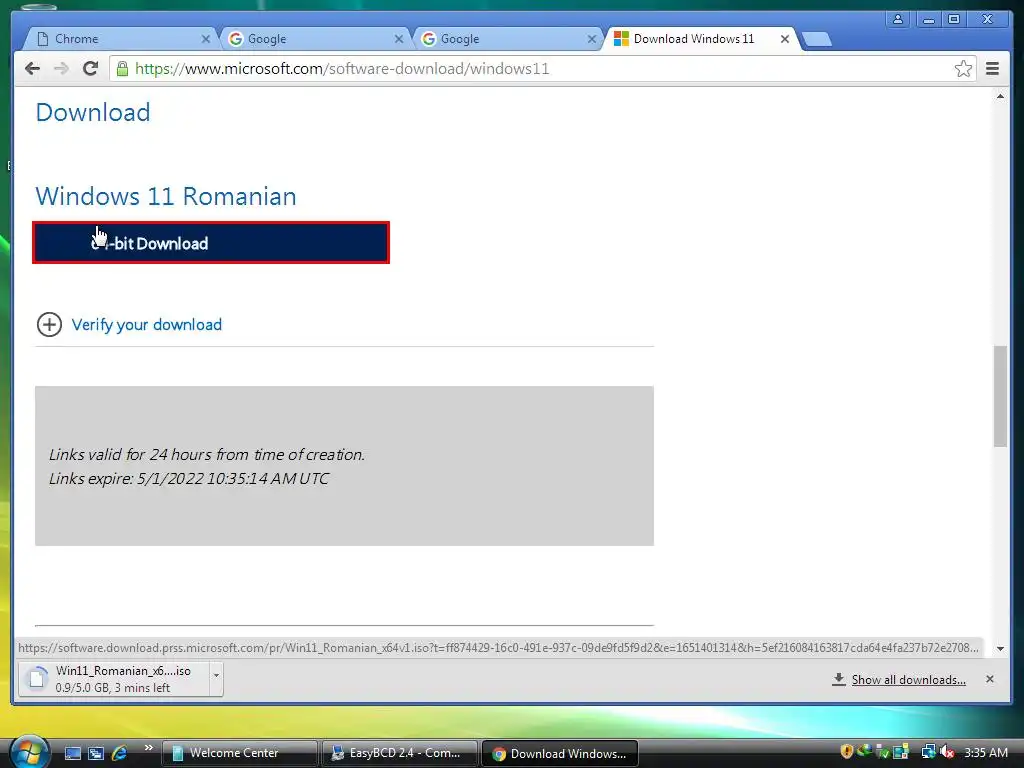The image size is (1024, 768).
Task: Click the security shield tray icon
Action: point(846,752)
